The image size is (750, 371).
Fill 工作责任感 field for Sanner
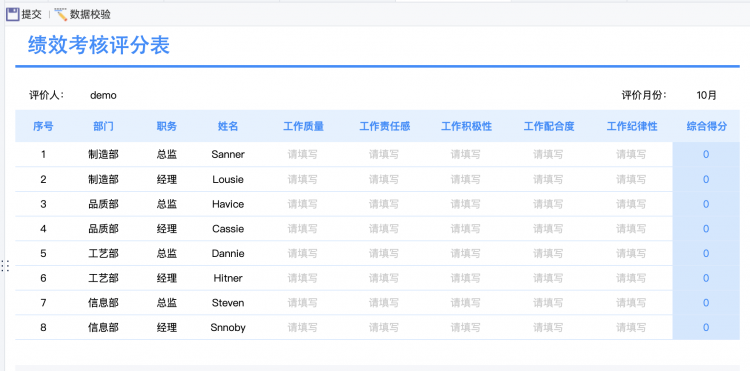coord(384,154)
